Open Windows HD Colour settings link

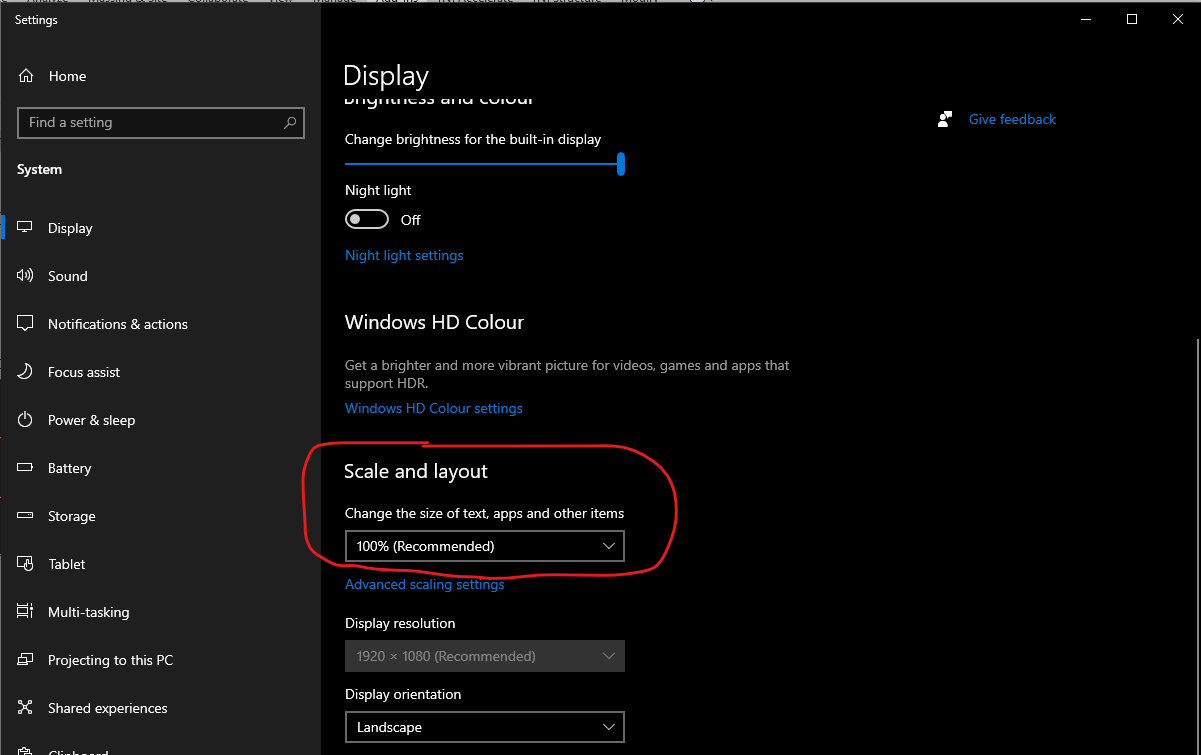pos(433,408)
